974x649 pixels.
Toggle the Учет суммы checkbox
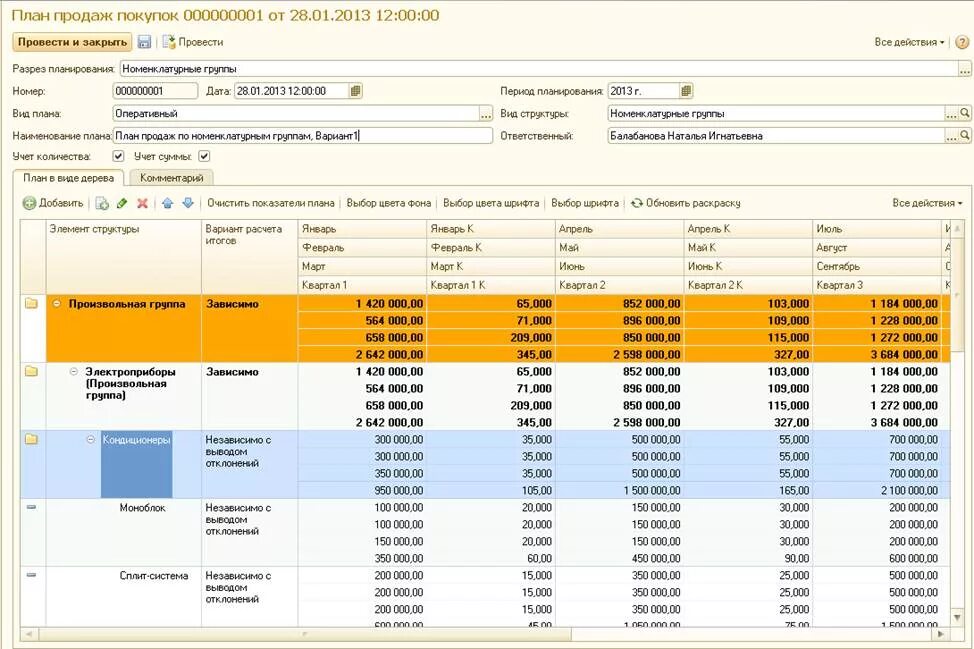pyautogui.click(x=204, y=156)
